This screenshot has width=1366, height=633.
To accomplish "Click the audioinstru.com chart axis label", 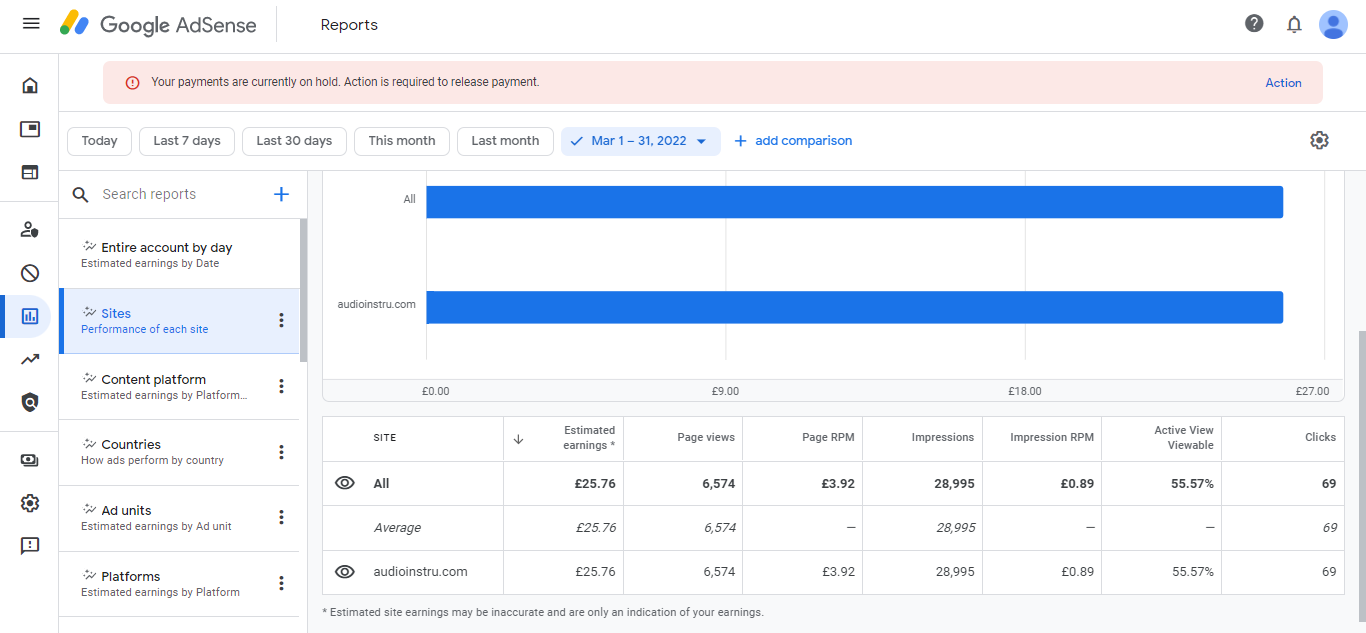I will (376, 305).
